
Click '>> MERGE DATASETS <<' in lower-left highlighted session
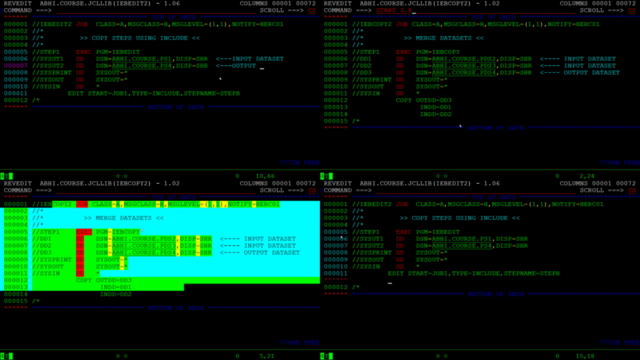pyautogui.click(x=124, y=218)
